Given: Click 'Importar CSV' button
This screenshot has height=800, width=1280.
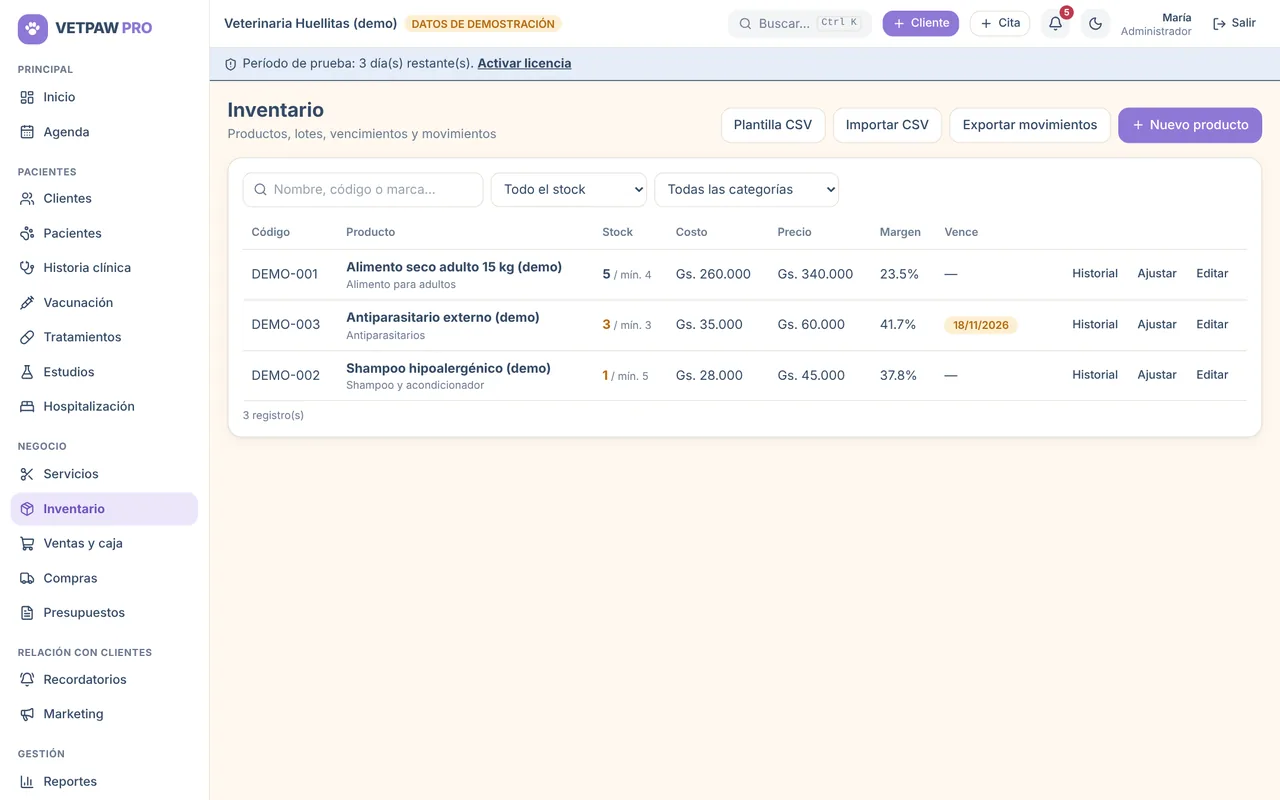Looking at the screenshot, I should pos(887,125).
